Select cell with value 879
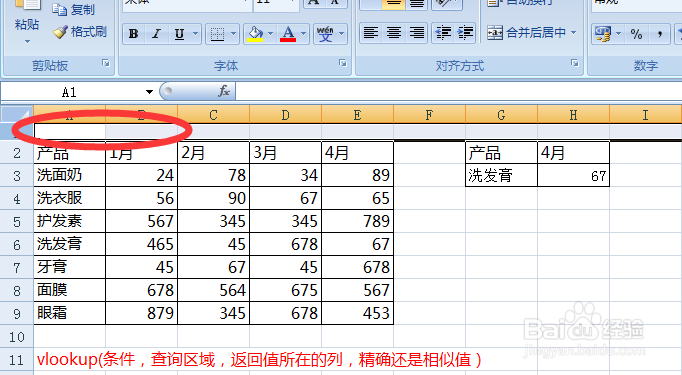This screenshot has height=375, width=682. [141, 313]
